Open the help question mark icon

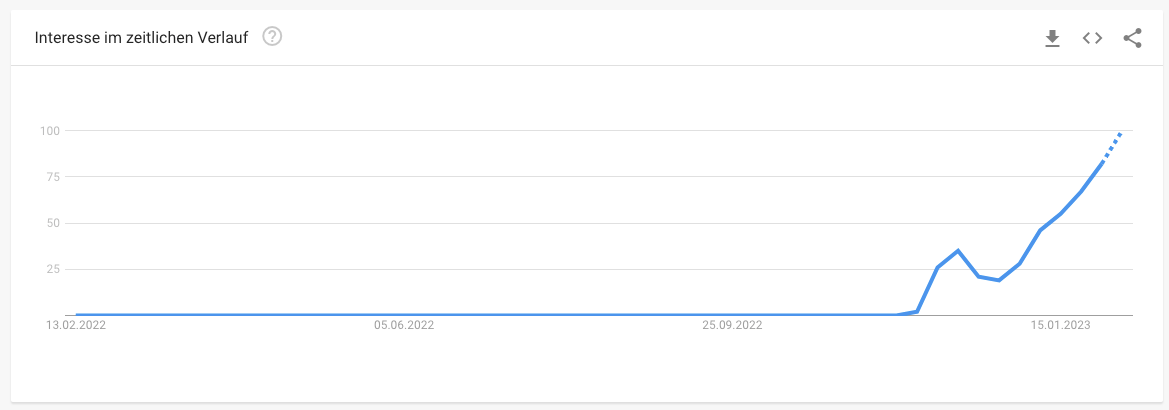point(272,37)
